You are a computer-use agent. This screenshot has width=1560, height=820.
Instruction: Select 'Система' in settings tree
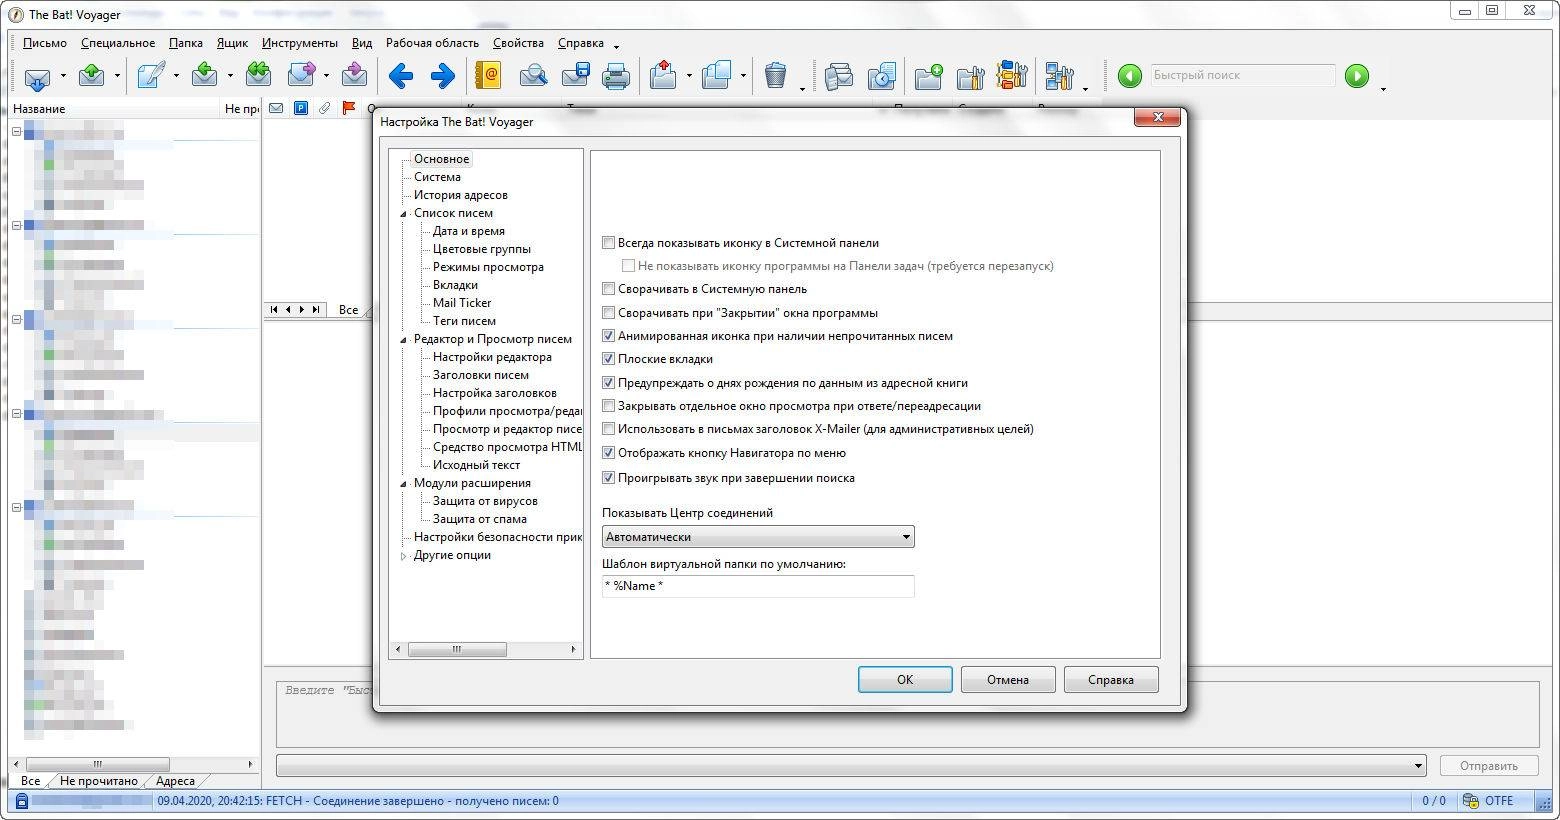pos(437,177)
